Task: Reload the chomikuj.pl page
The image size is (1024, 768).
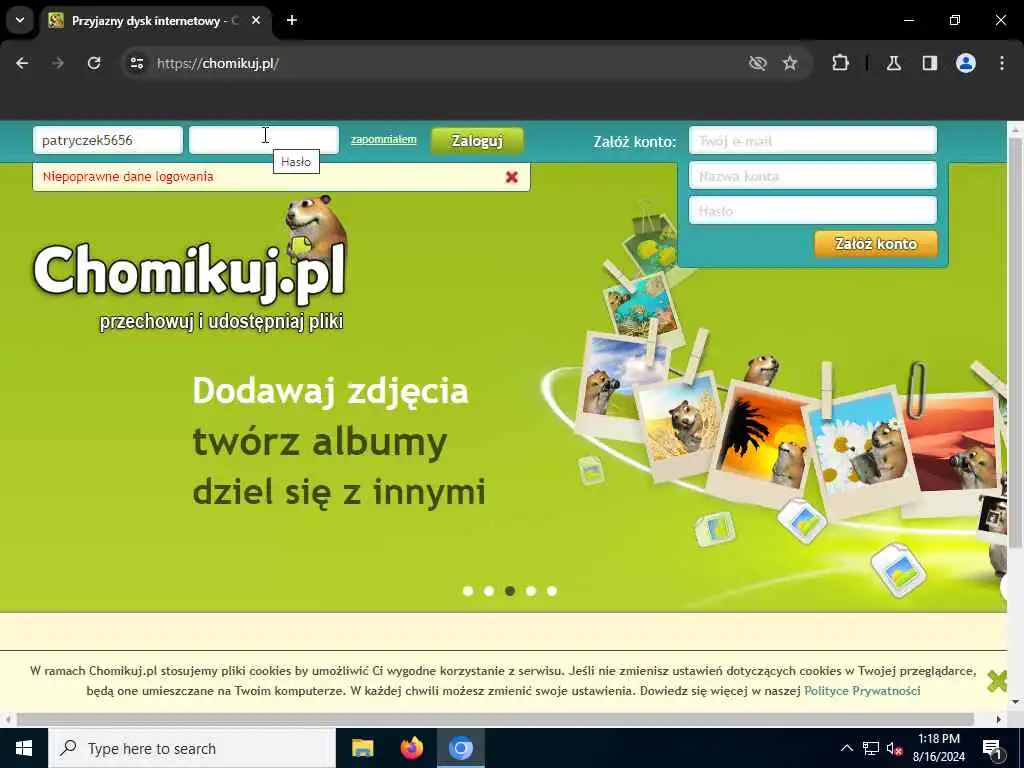Action: (x=94, y=63)
